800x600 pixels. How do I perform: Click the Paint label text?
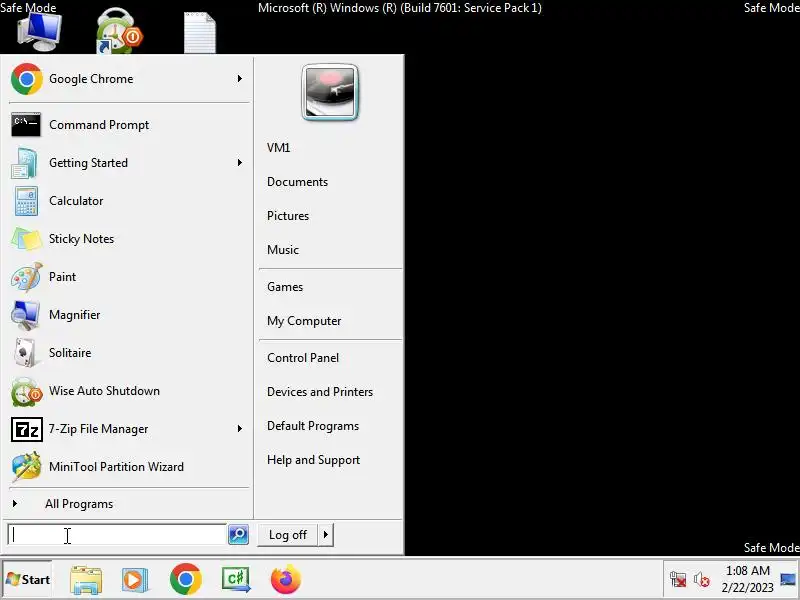coord(62,277)
